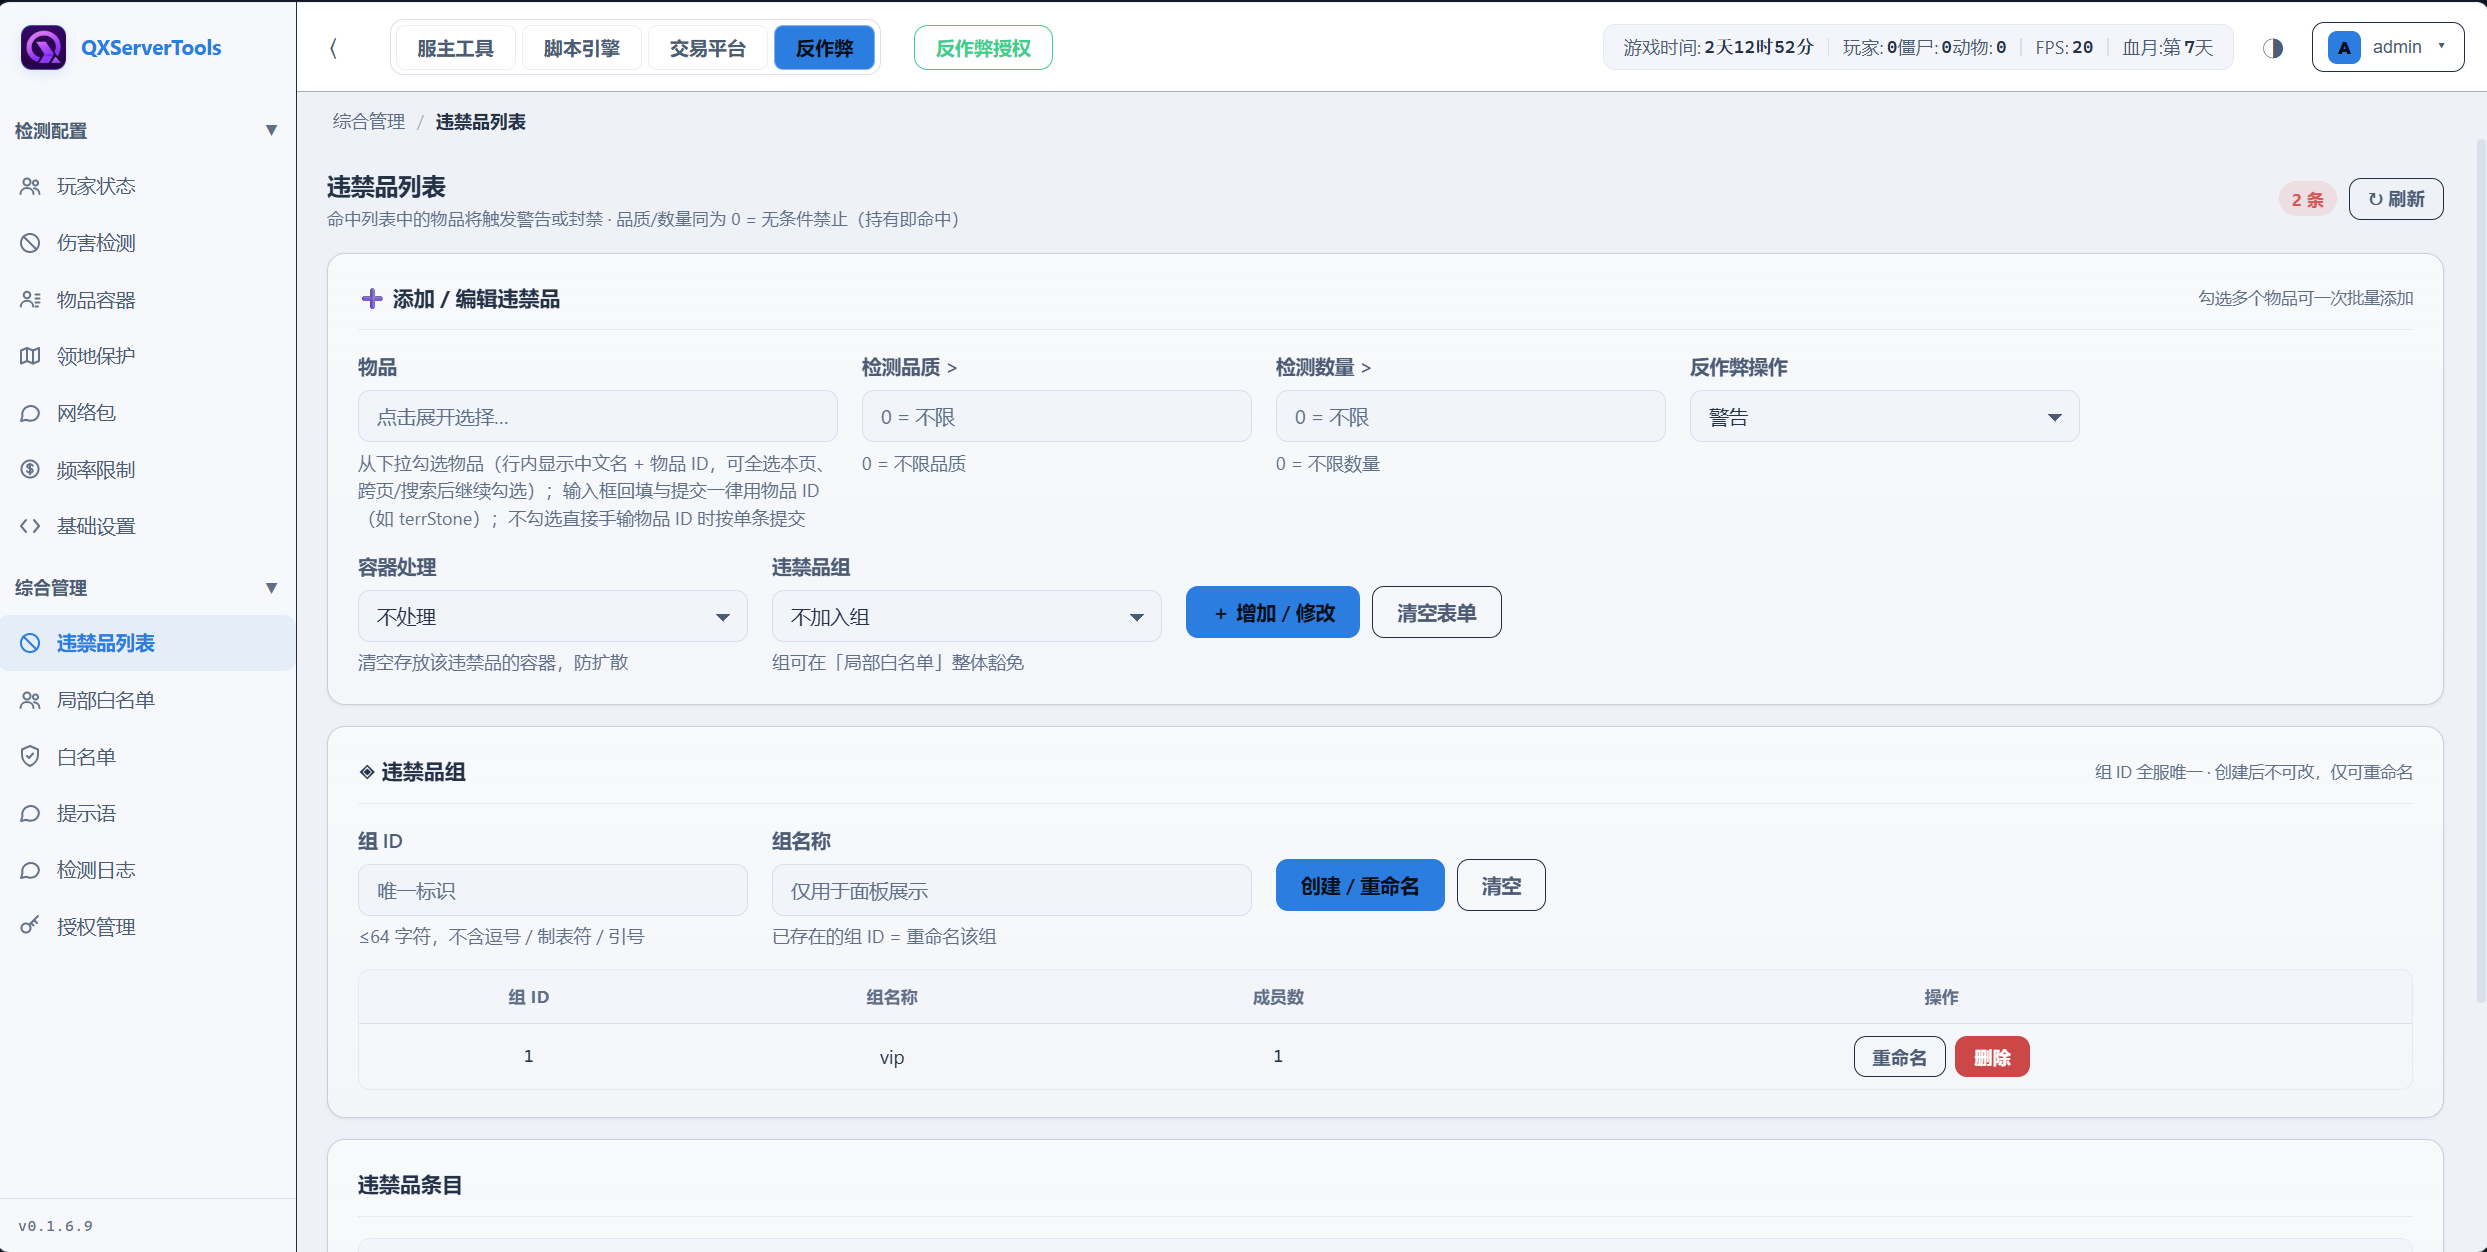The height and width of the screenshot is (1252, 2487).
Task: Click the 组 ID input field
Action: [x=553, y=890]
